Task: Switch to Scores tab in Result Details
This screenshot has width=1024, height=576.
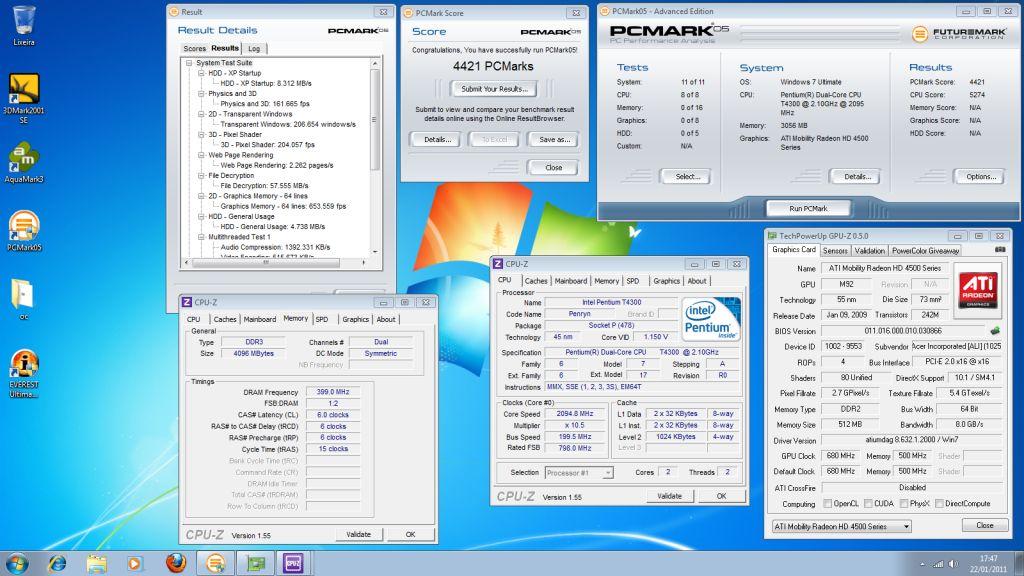Action: point(194,48)
